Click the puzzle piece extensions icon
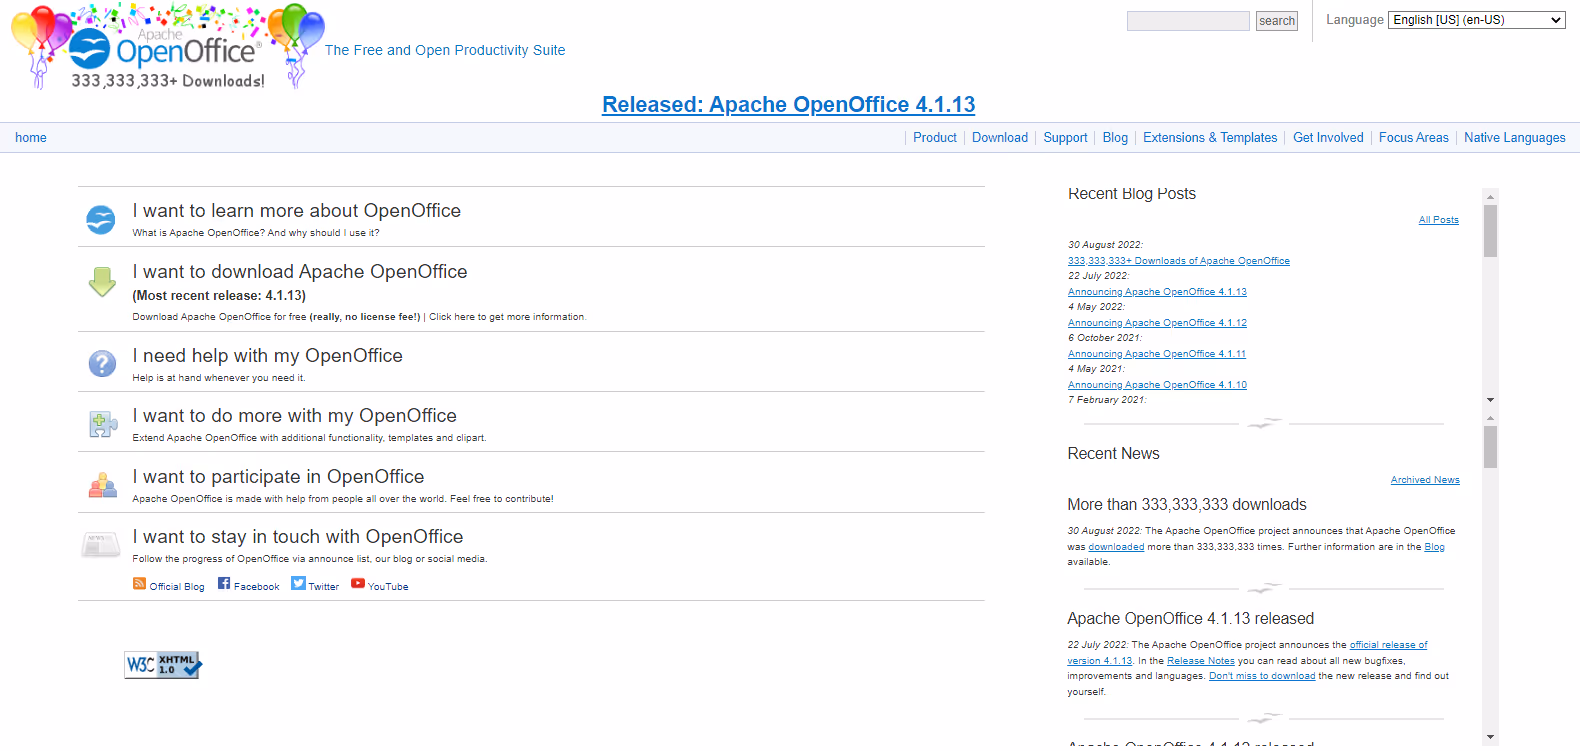Viewport: 1580px width, 751px height. pyautogui.click(x=103, y=425)
